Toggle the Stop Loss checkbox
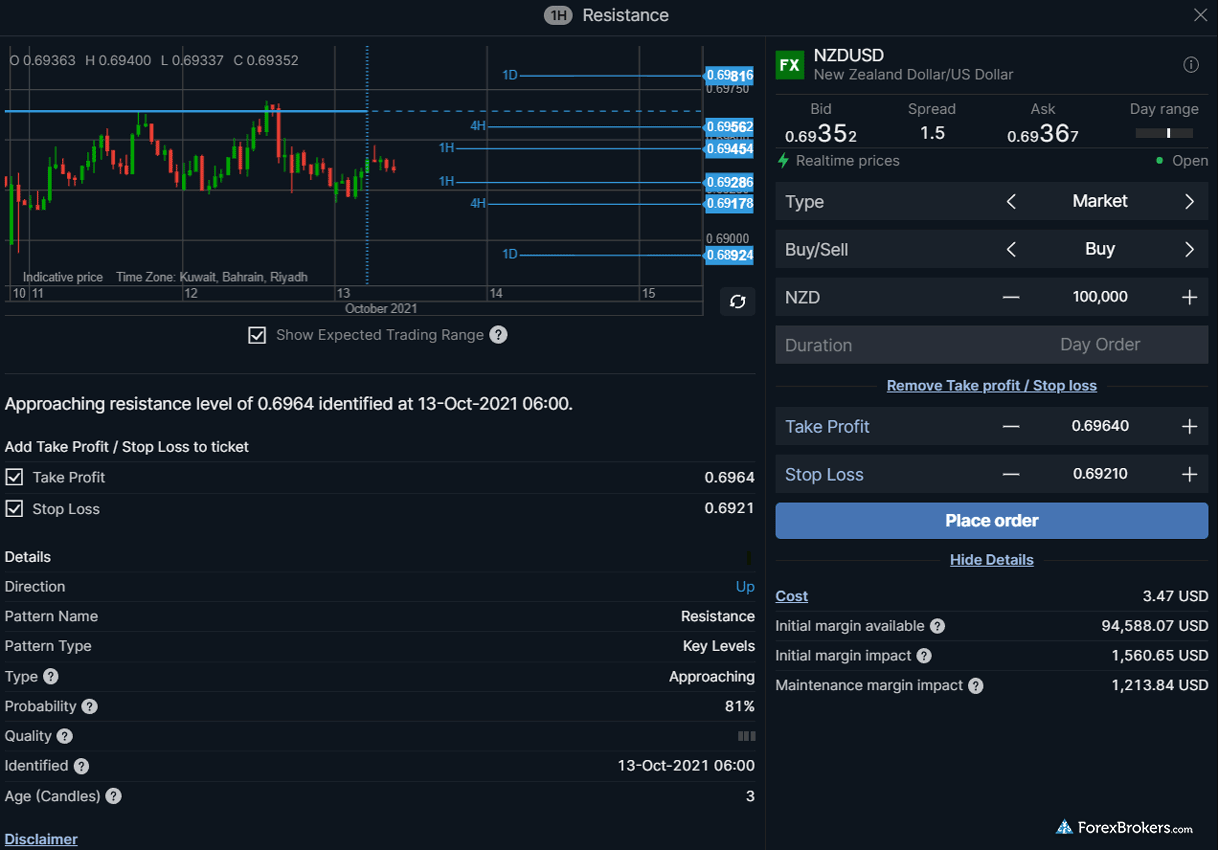1218x850 pixels. pos(14,509)
